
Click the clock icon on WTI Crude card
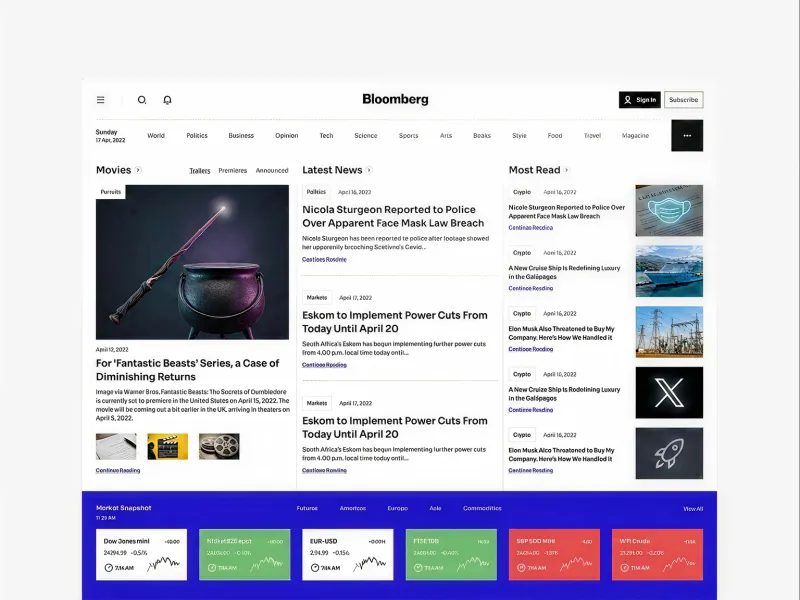[x=624, y=568]
